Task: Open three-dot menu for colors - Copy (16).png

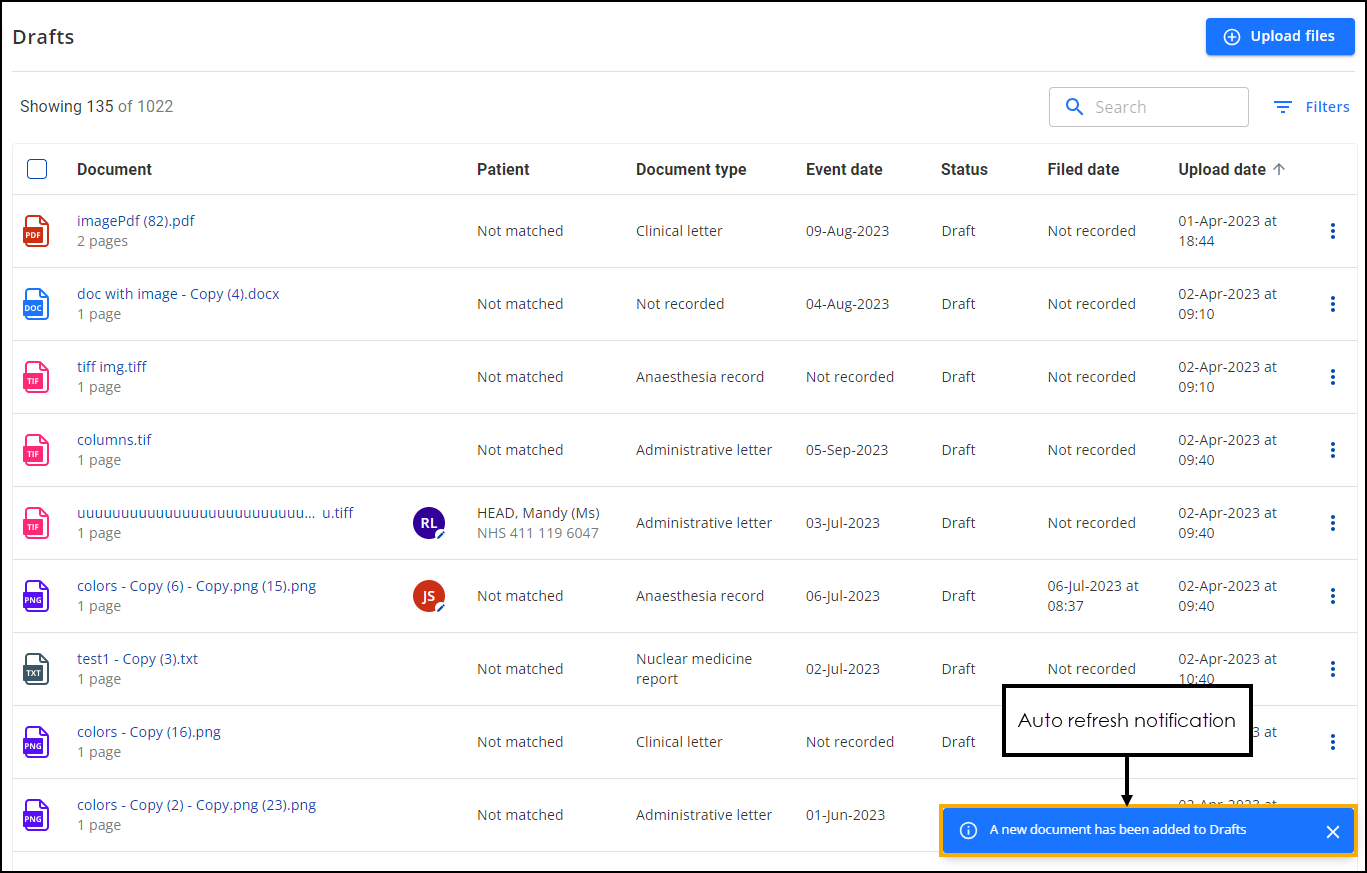Action: 1332,742
